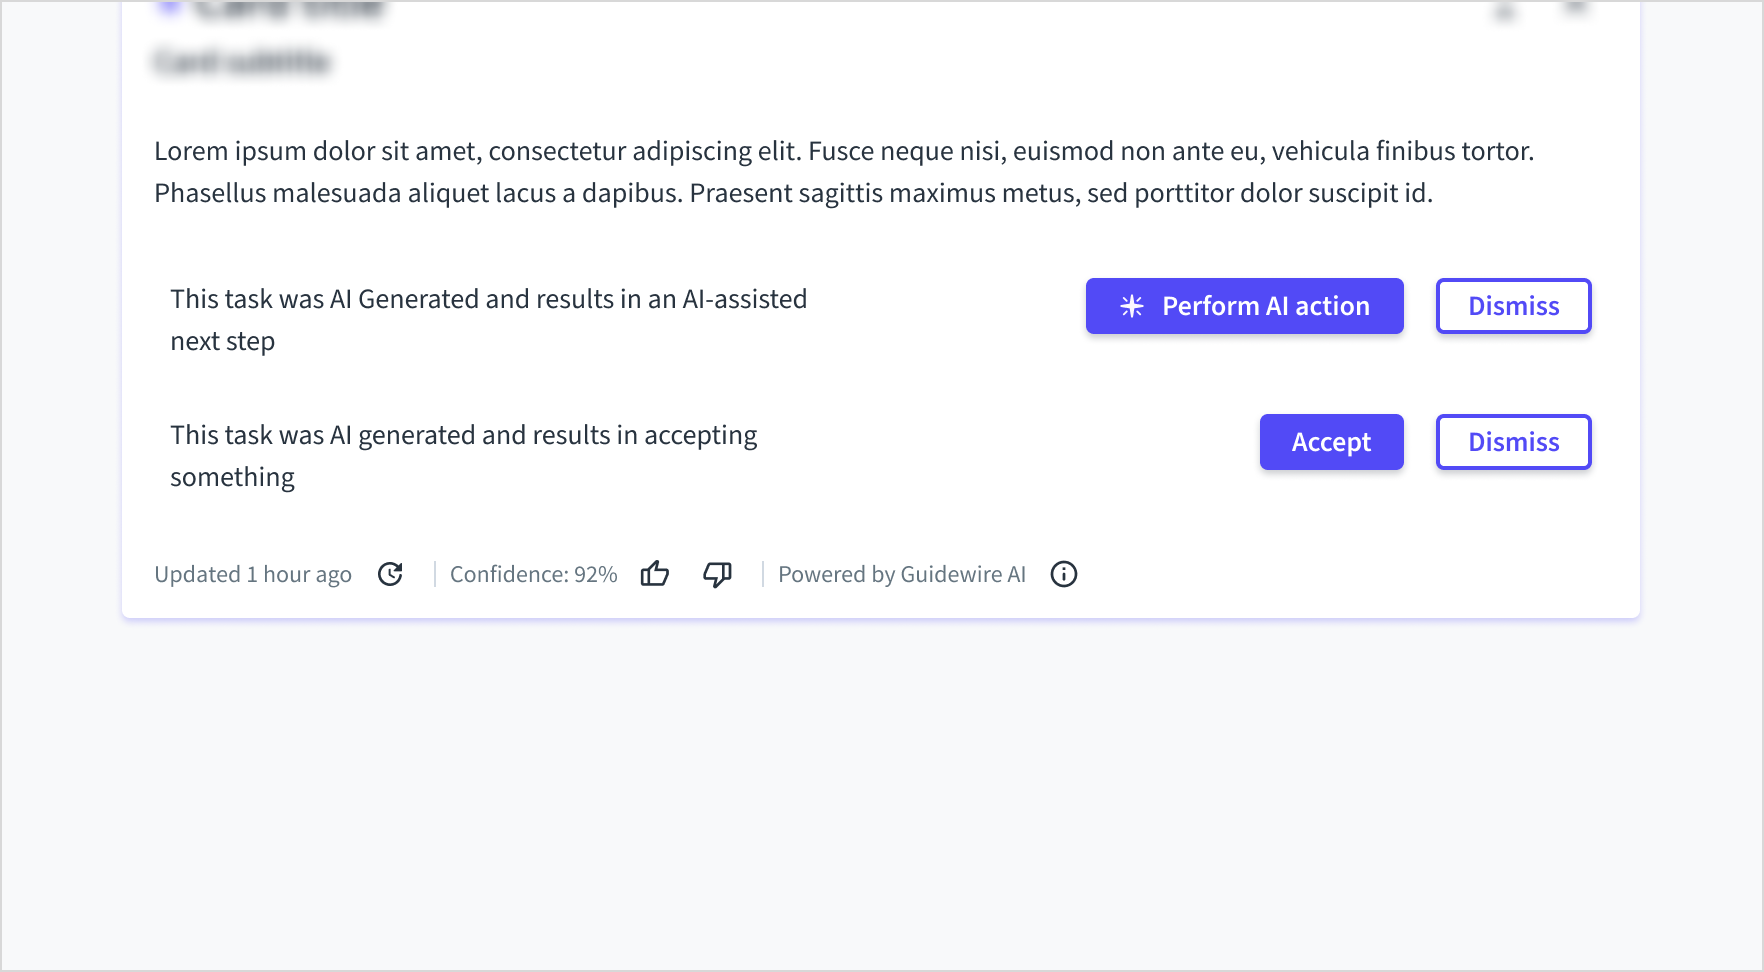Select the Confidence: 92% label

[534, 574]
